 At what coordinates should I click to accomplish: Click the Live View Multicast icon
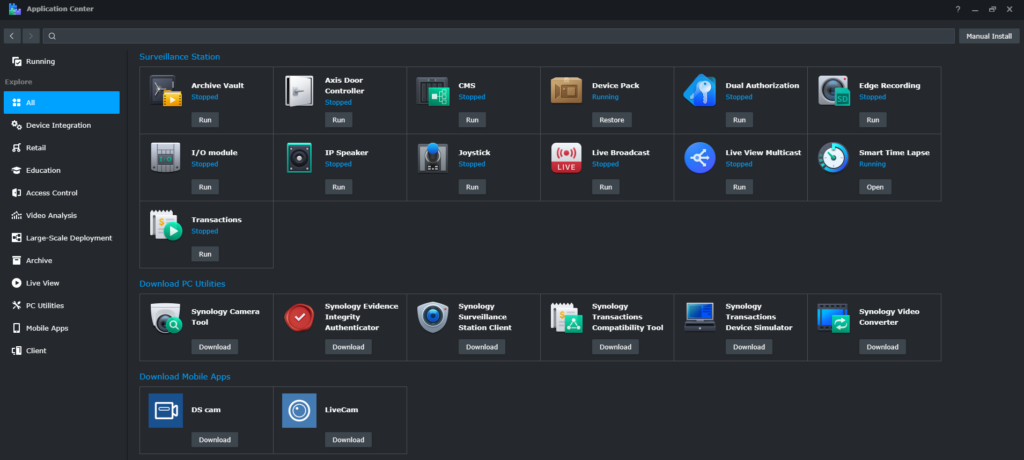(x=699, y=157)
